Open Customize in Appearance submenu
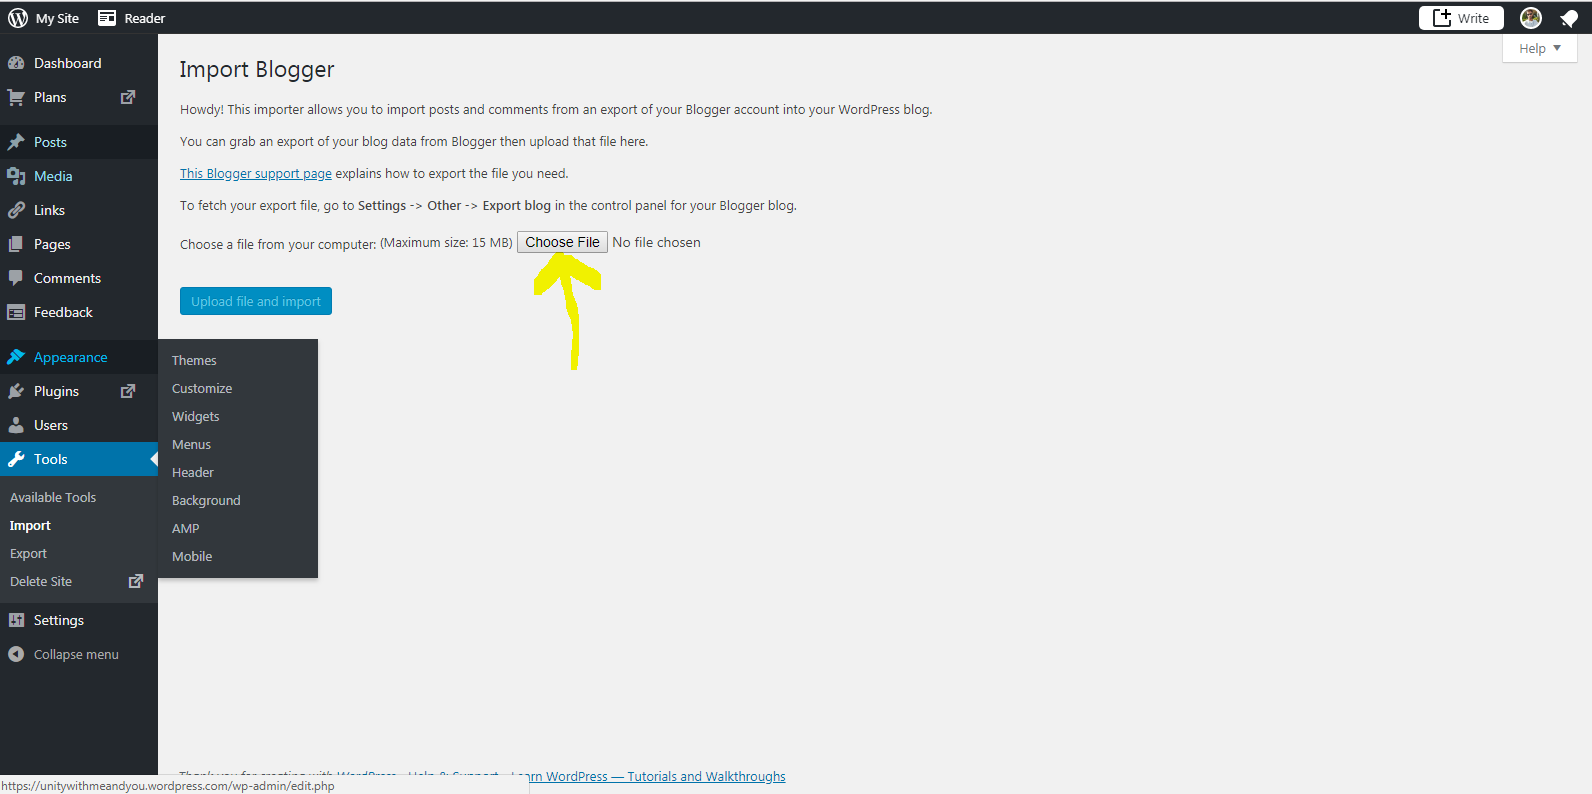 tap(202, 388)
